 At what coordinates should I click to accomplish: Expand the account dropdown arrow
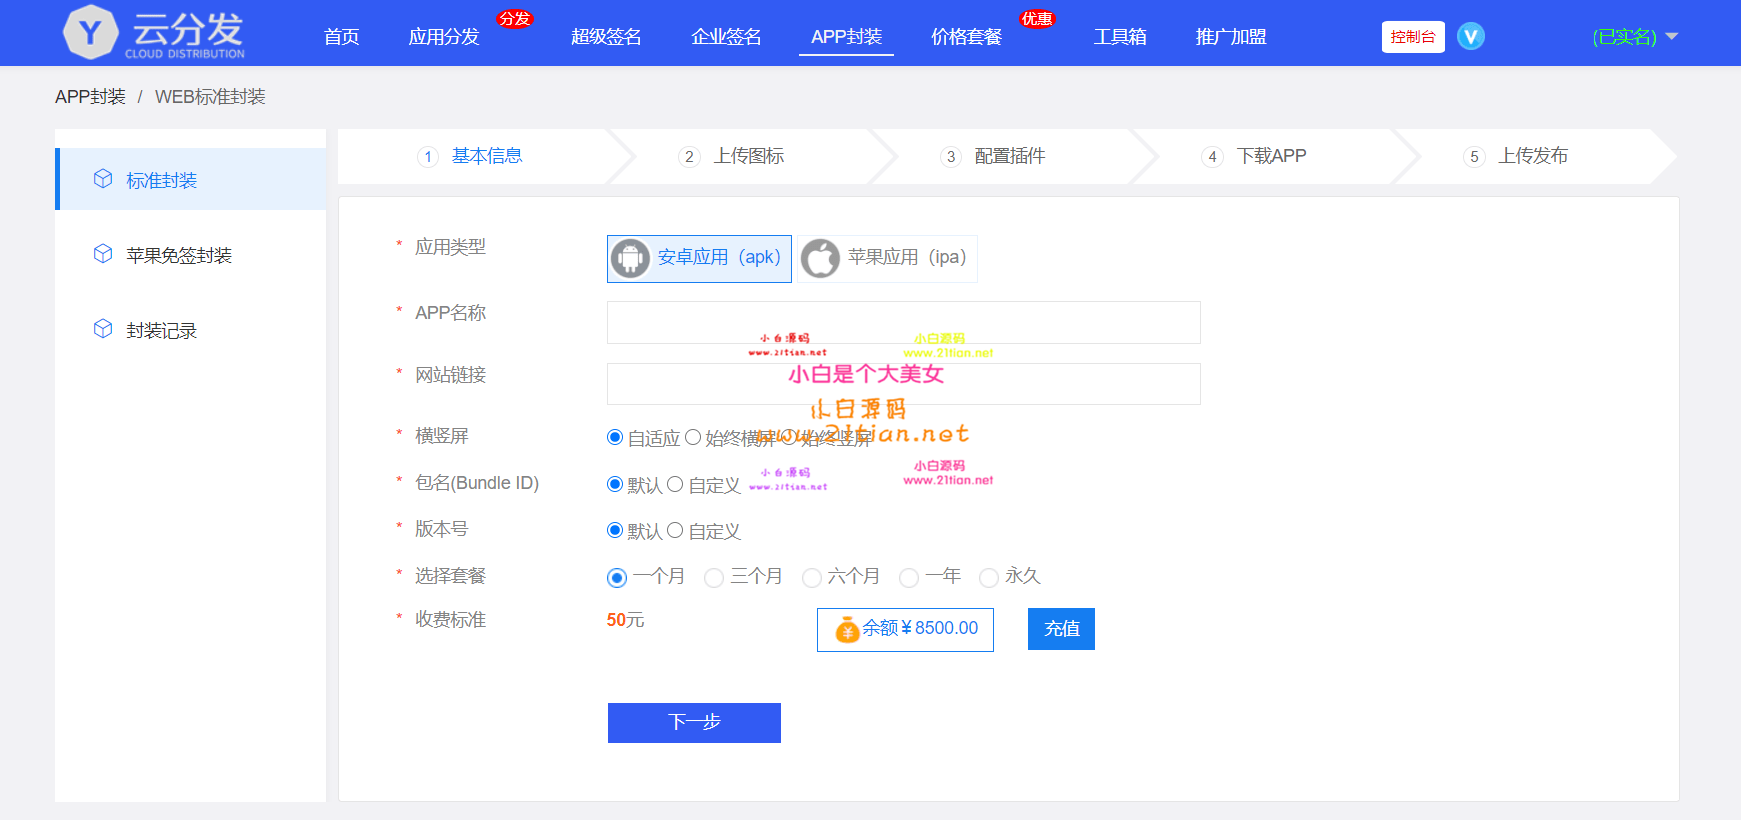click(x=1671, y=36)
